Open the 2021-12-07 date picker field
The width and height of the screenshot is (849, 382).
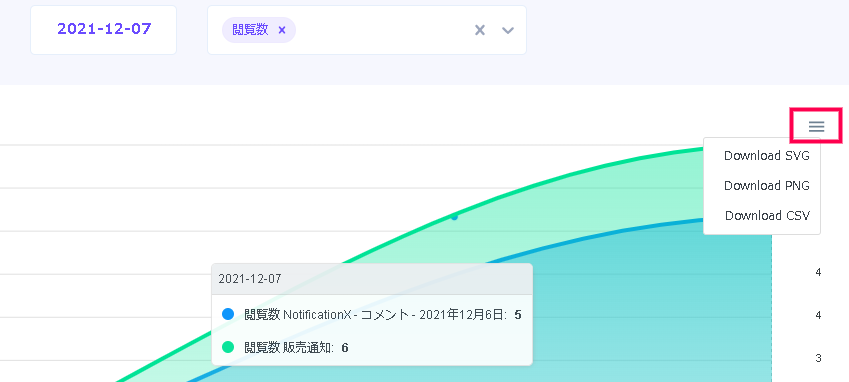(x=103, y=30)
